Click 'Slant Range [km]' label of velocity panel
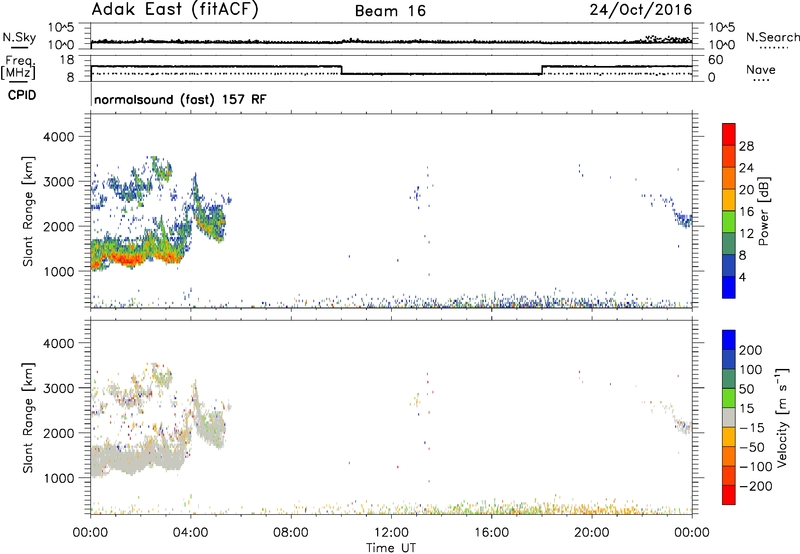The height and width of the screenshot is (554, 800). [x=28, y=418]
